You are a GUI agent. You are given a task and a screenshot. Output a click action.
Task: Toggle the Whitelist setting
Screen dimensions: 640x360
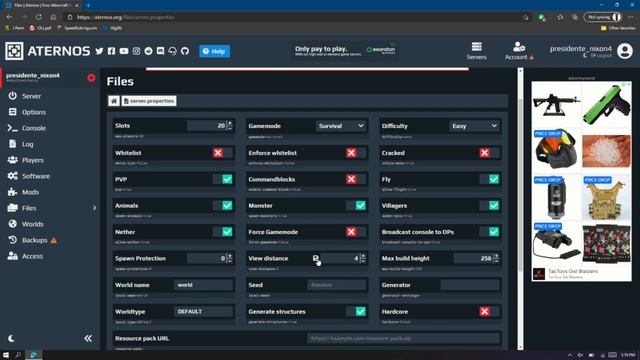point(222,153)
